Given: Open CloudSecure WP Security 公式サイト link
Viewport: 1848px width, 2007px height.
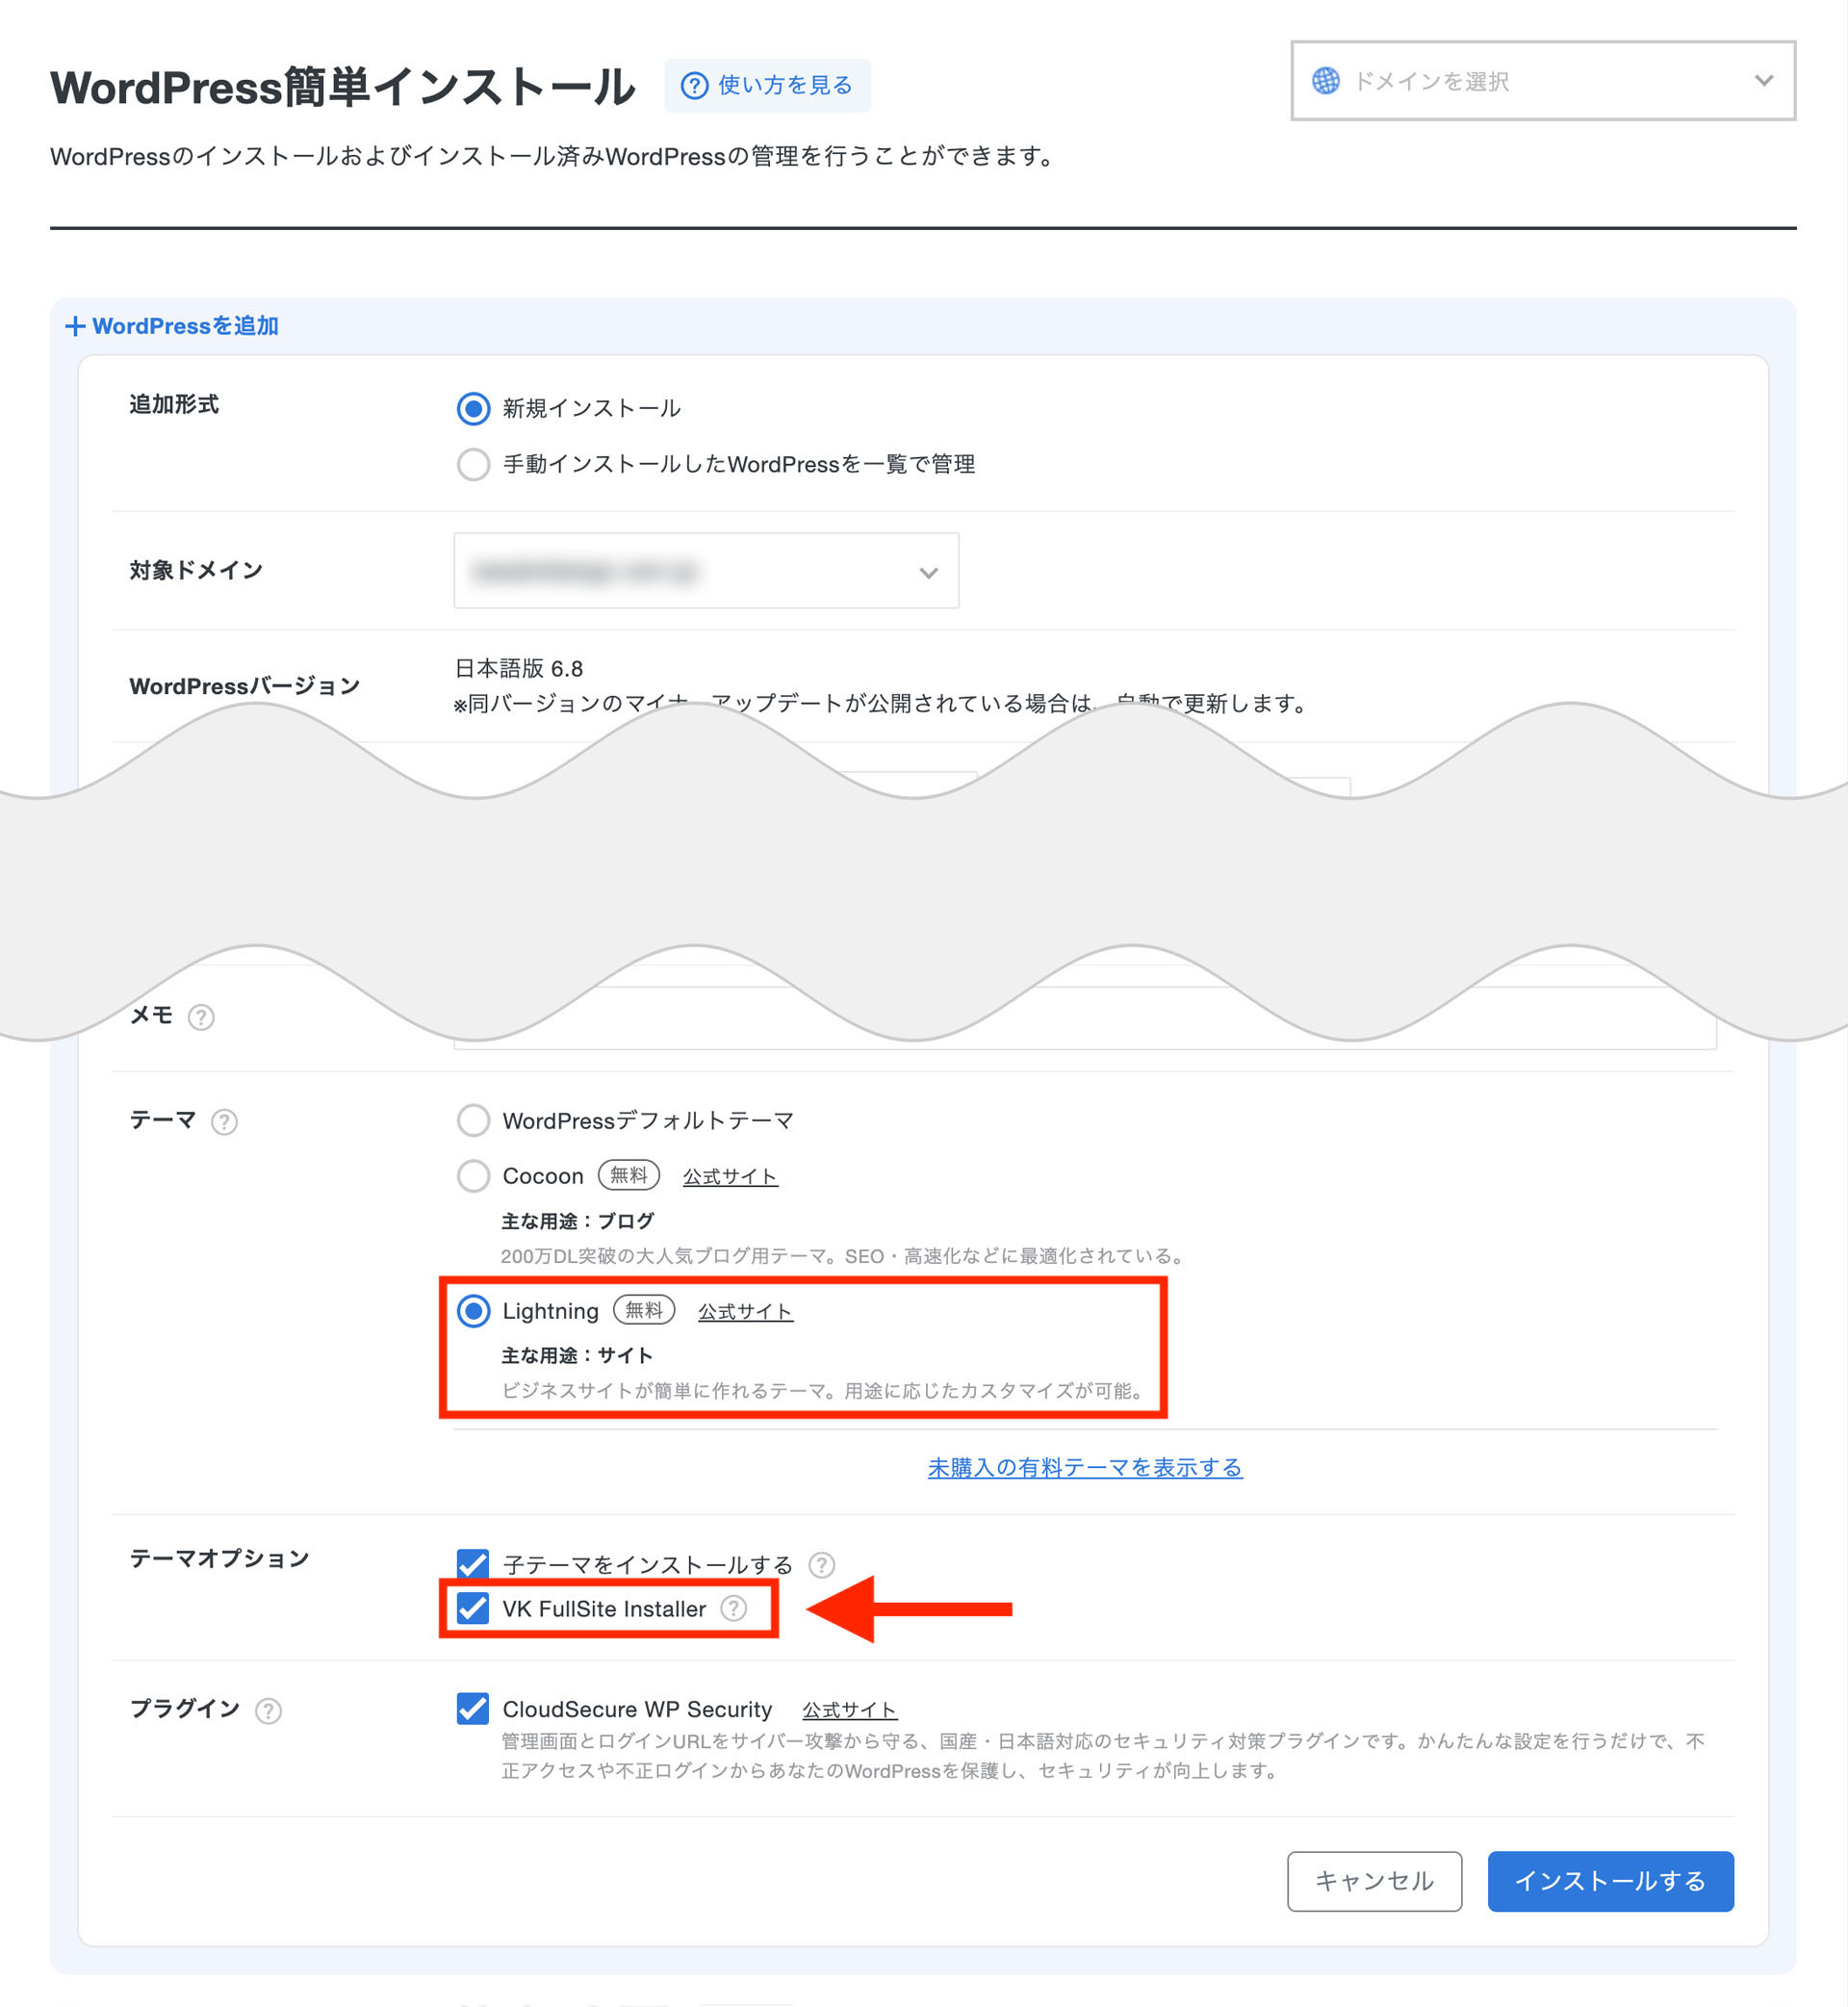Looking at the screenshot, I should (x=849, y=1711).
